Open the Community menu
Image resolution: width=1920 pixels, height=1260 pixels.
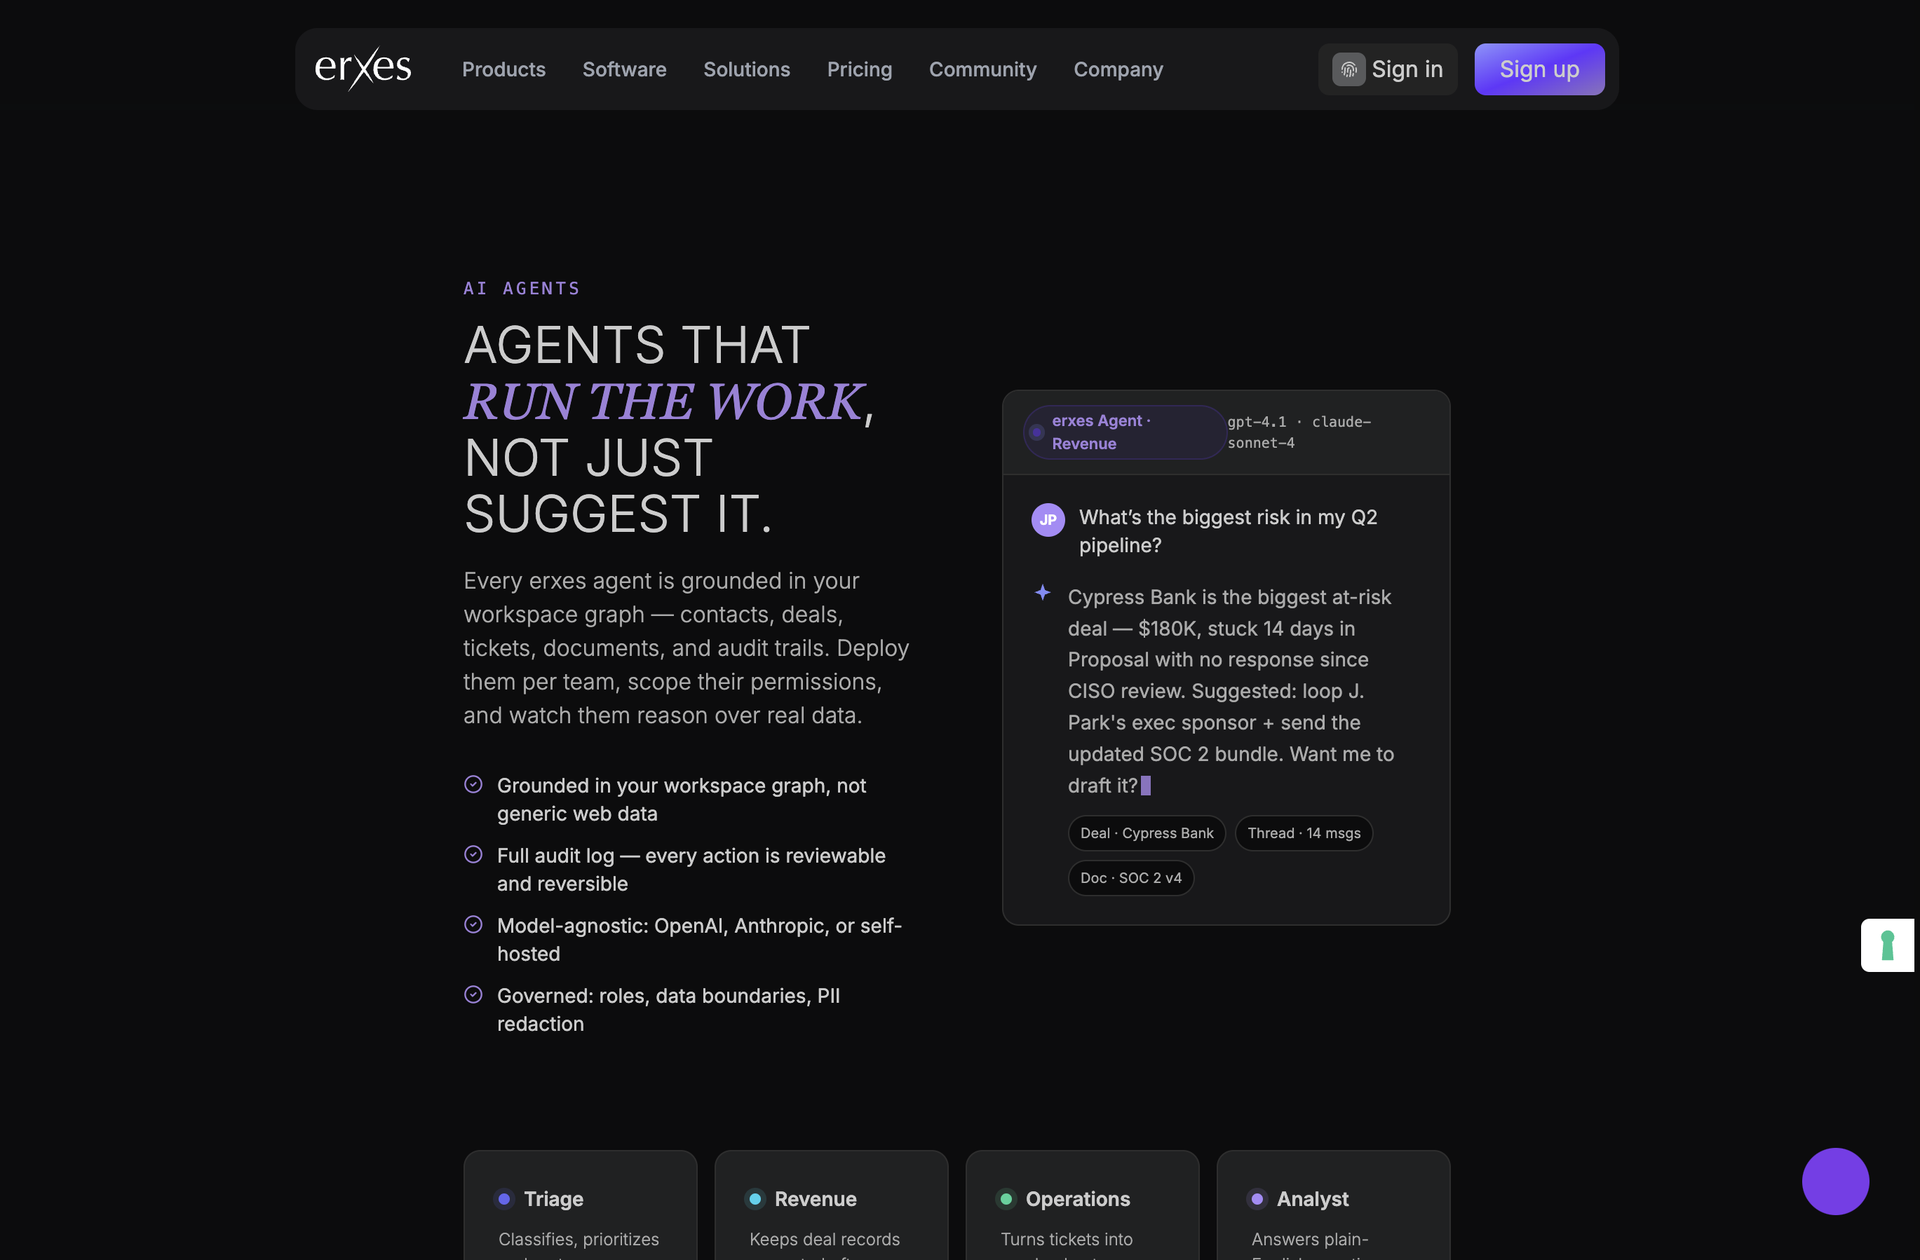coord(983,69)
